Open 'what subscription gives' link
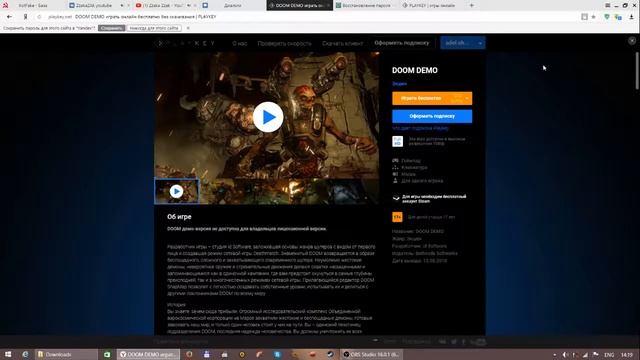640x360 pixels. 420,128
